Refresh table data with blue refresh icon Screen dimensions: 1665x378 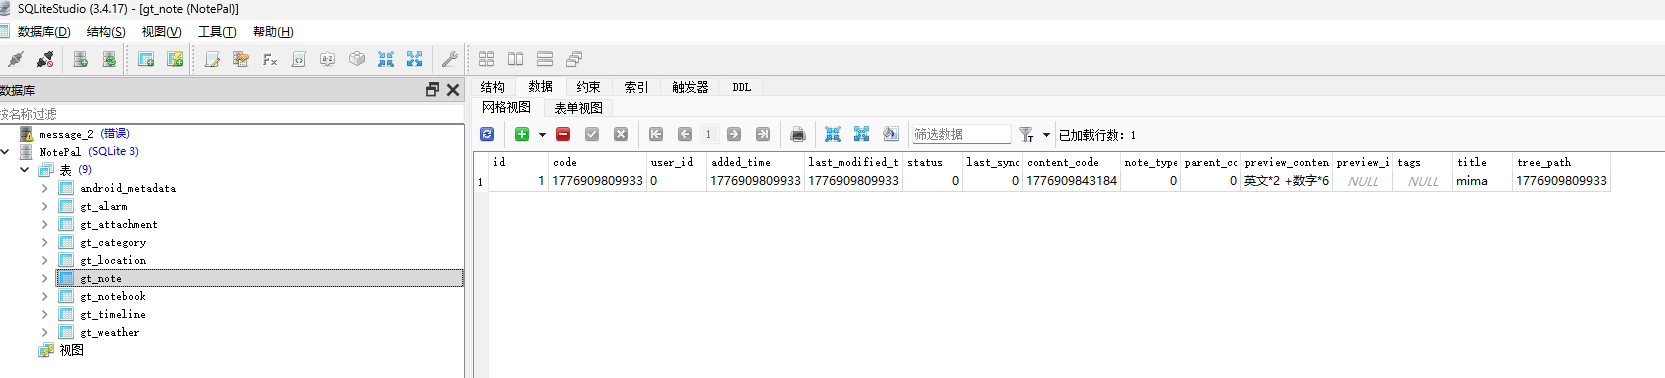[x=487, y=134]
